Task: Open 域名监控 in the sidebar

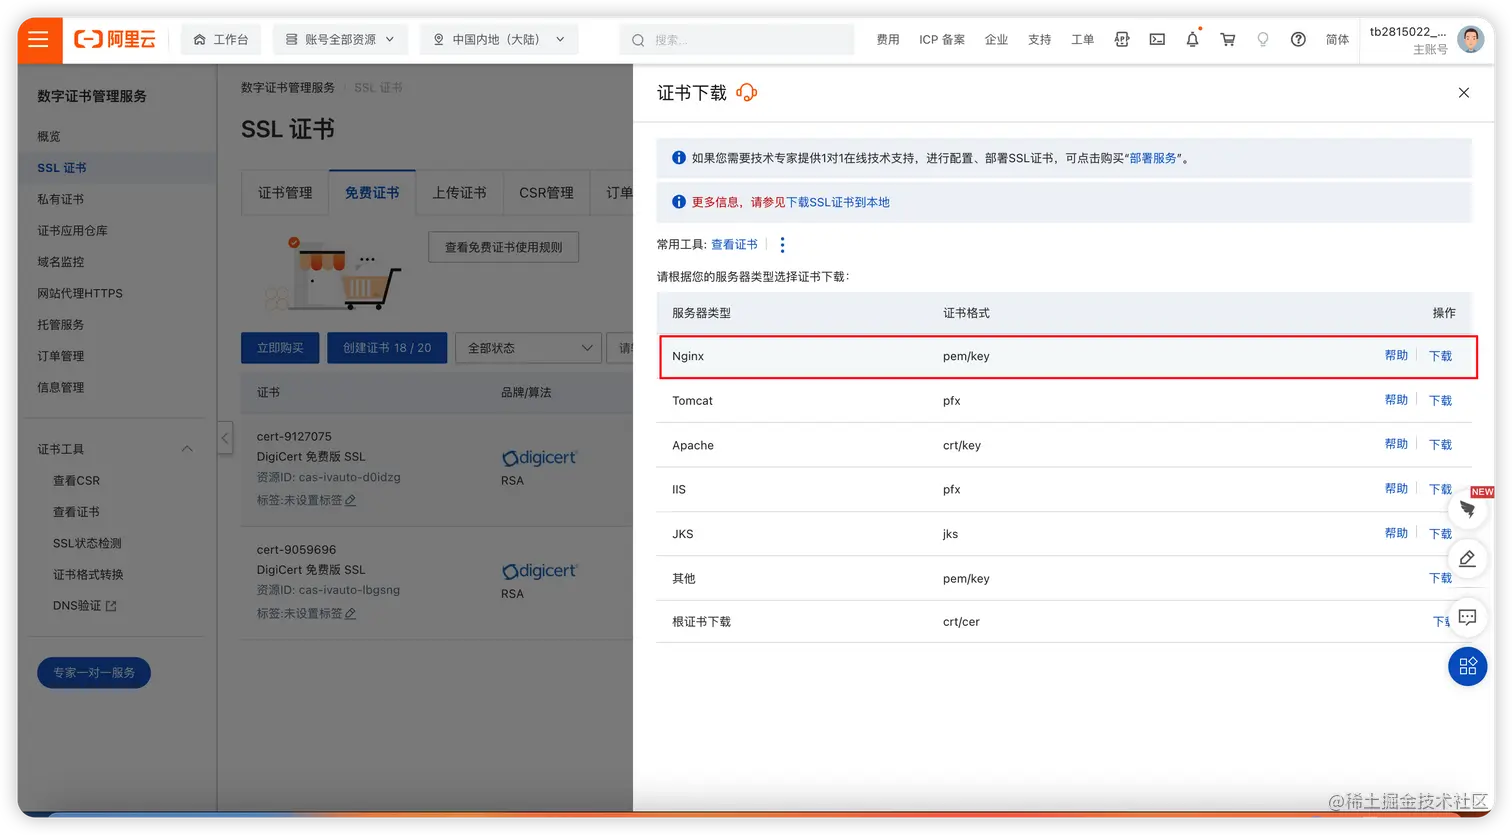Action: [x=61, y=262]
